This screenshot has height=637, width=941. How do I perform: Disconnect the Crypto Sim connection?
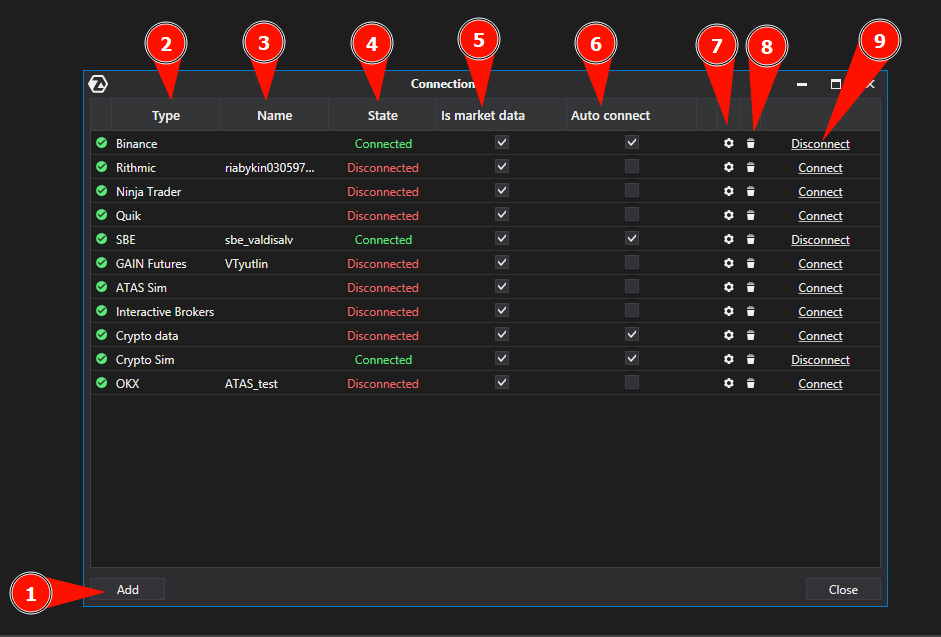pyautogui.click(x=820, y=360)
